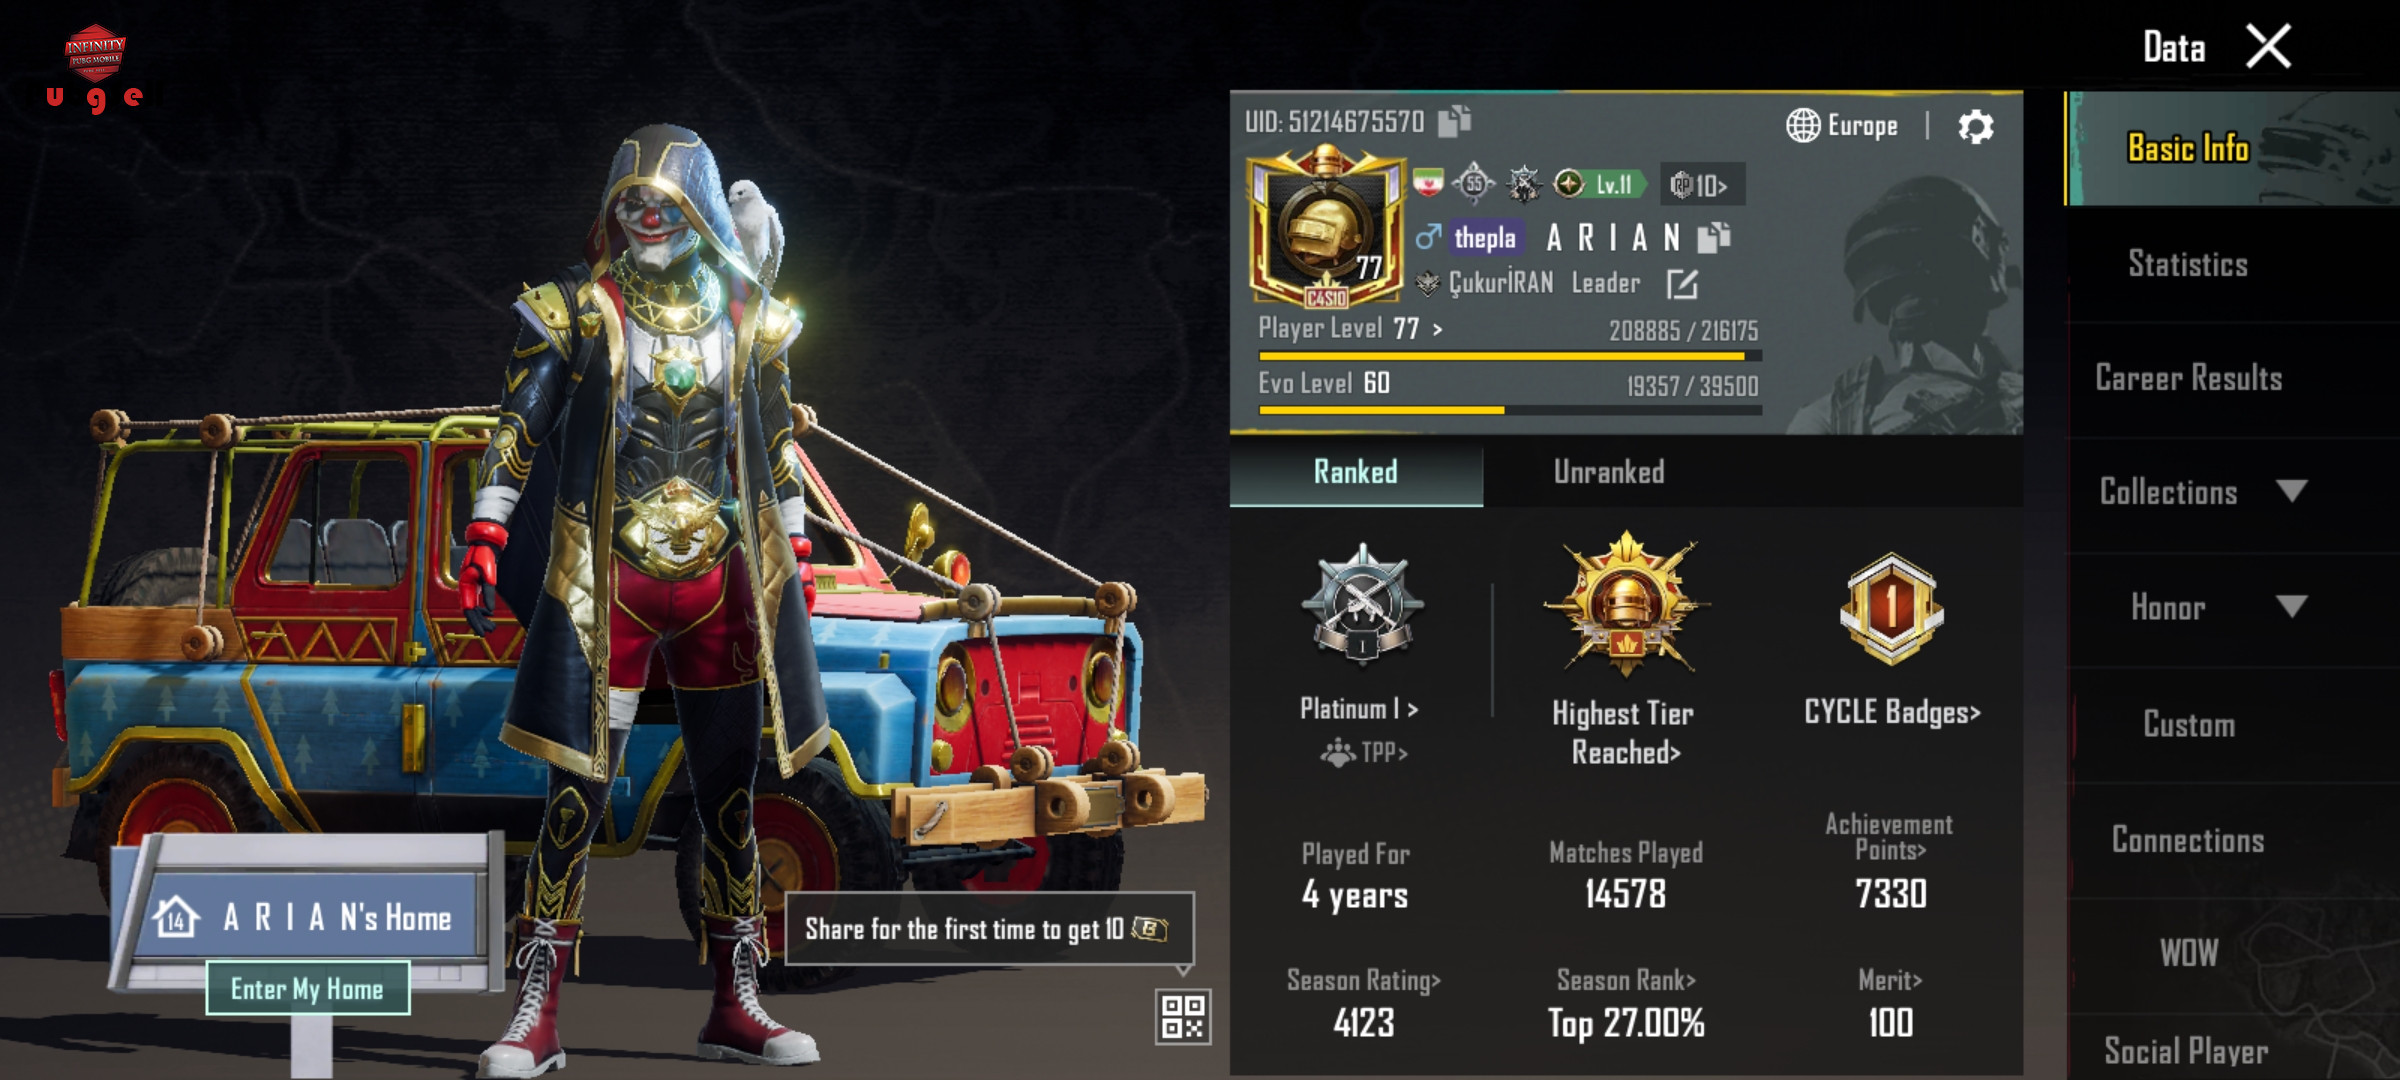The width and height of the screenshot is (2400, 1080).
Task: Click the Player Level progress bar
Action: tap(1510, 356)
